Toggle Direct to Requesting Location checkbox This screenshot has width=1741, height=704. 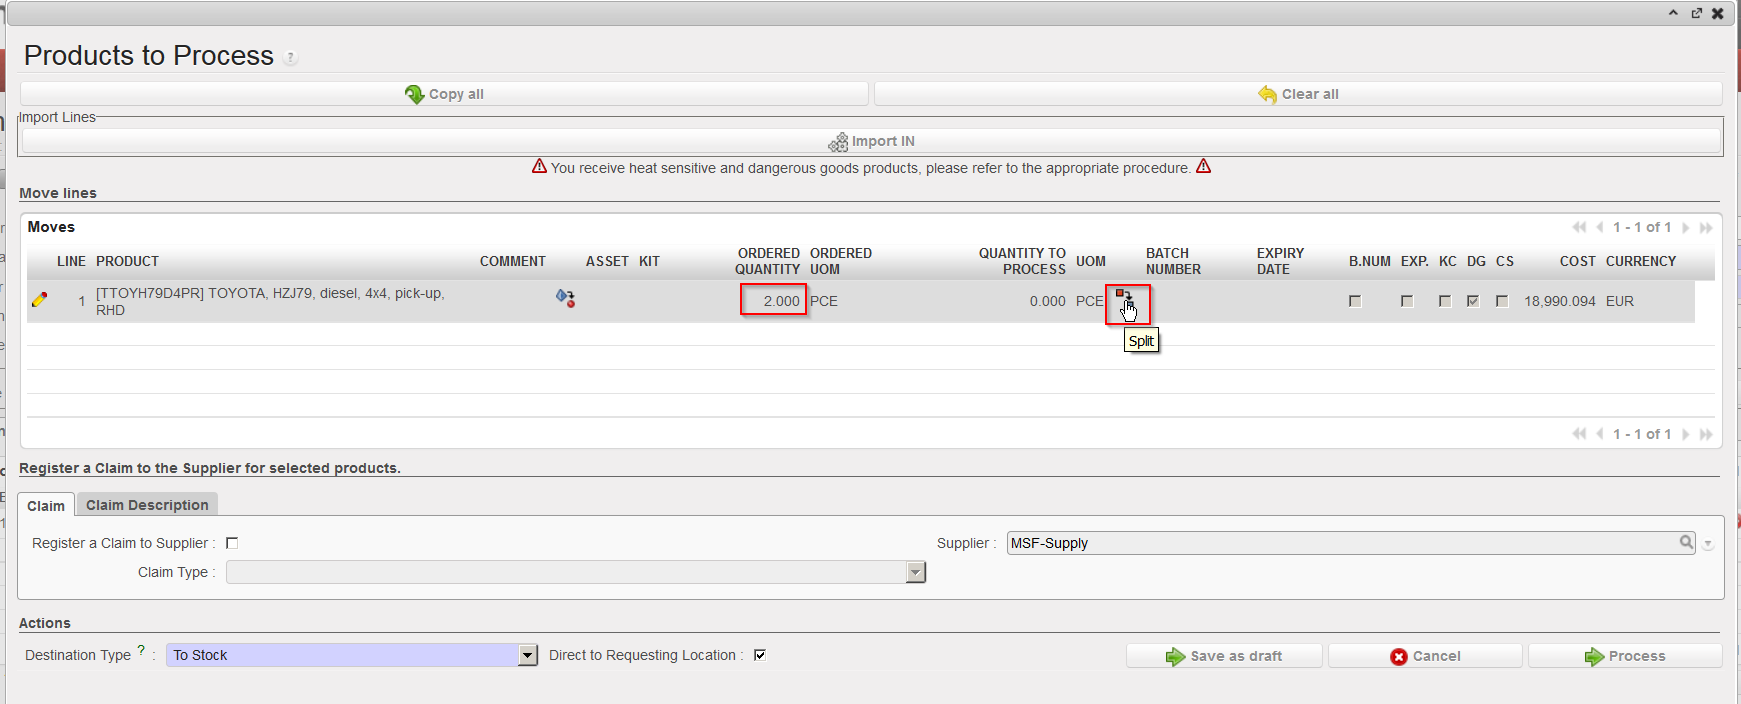click(760, 655)
